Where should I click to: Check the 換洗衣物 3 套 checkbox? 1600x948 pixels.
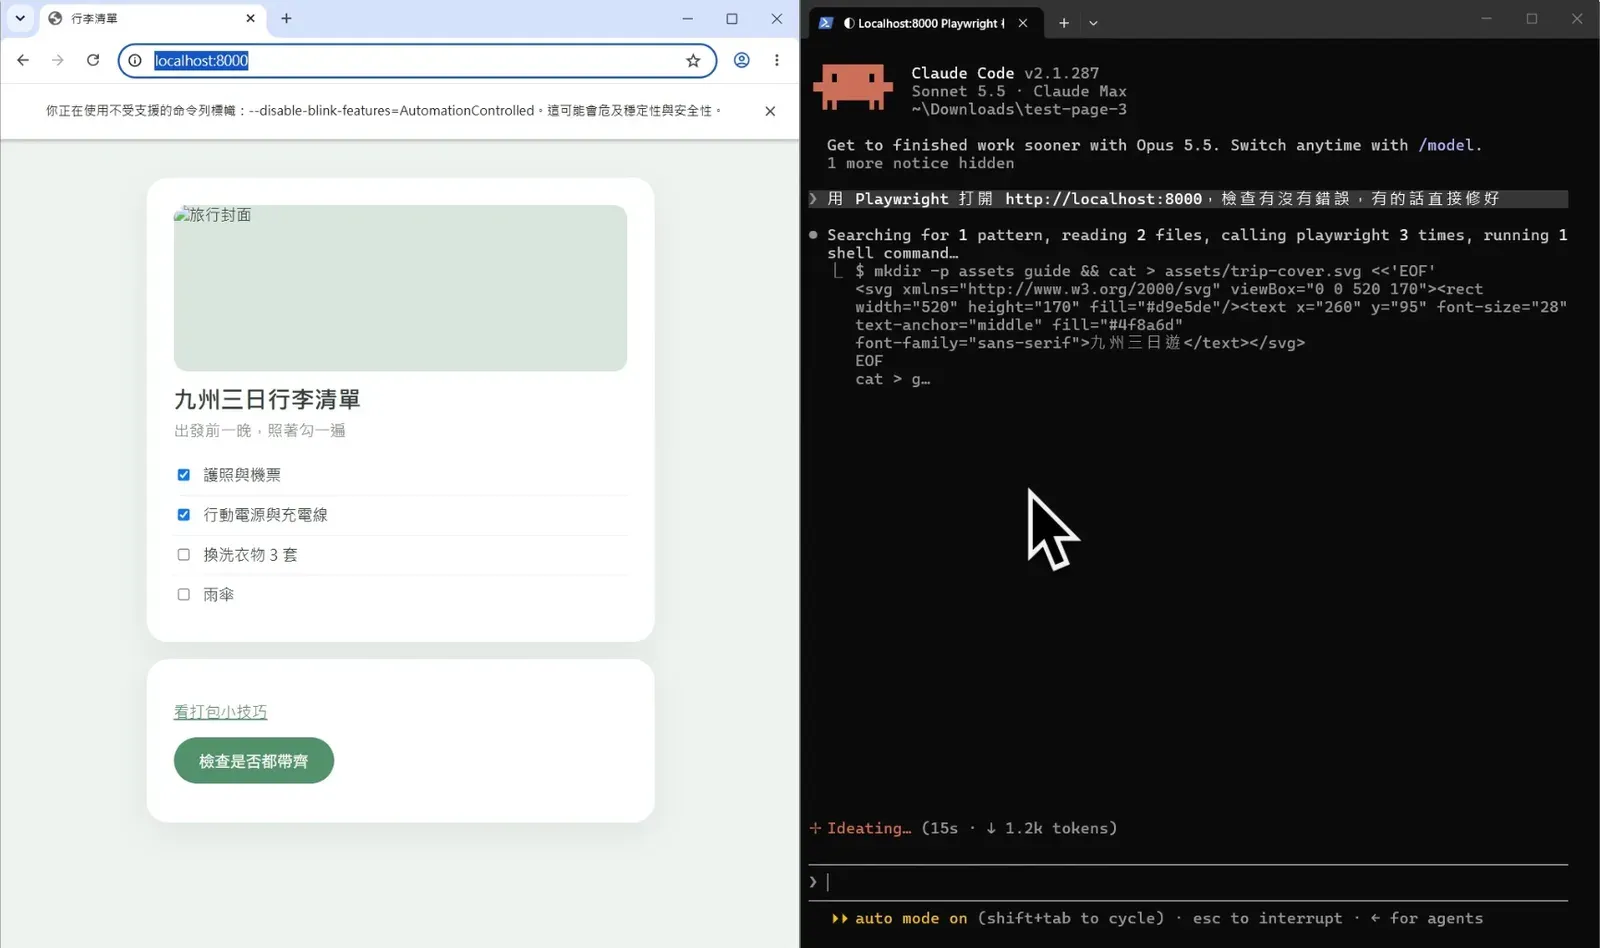[x=184, y=555]
